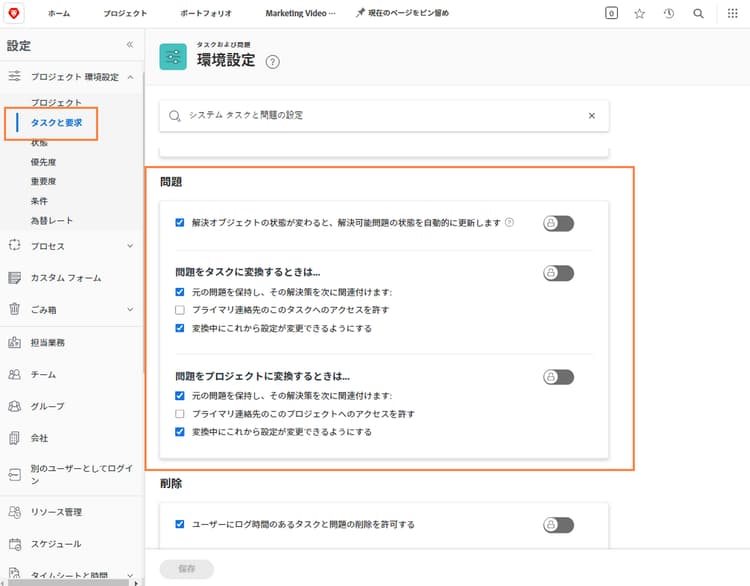Expand タイムシートと時間 chevron
750x586 pixels.
130,575
